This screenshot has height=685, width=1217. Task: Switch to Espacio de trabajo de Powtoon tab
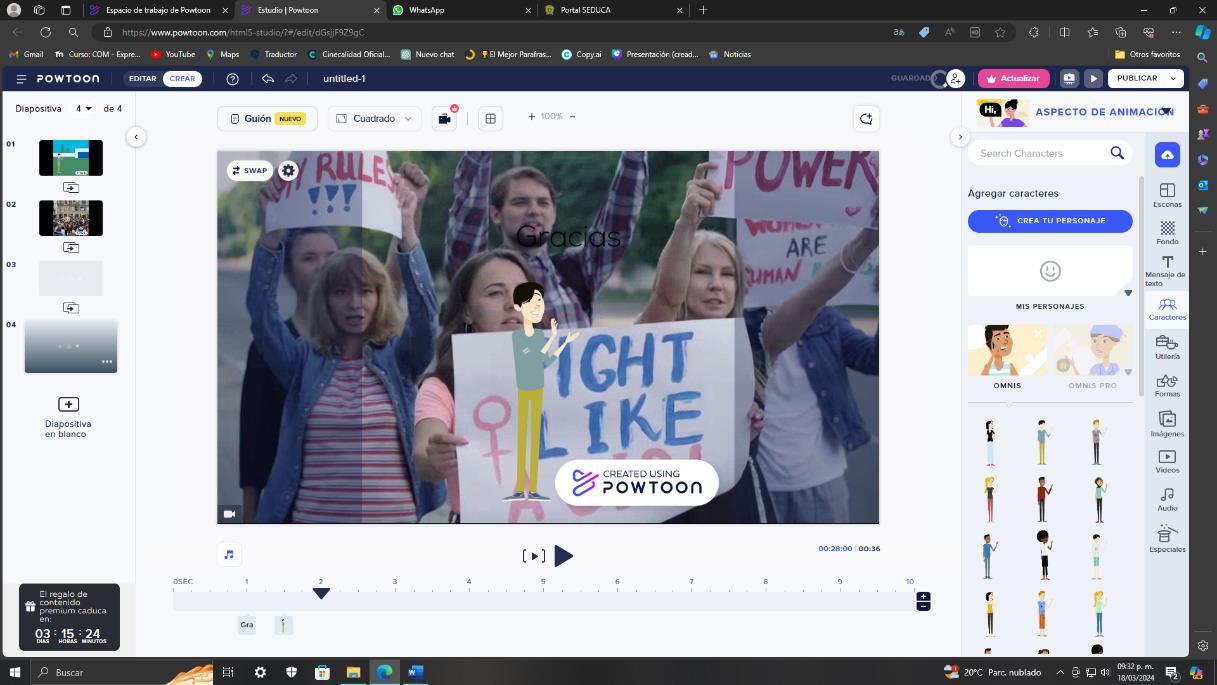click(x=158, y=10)
